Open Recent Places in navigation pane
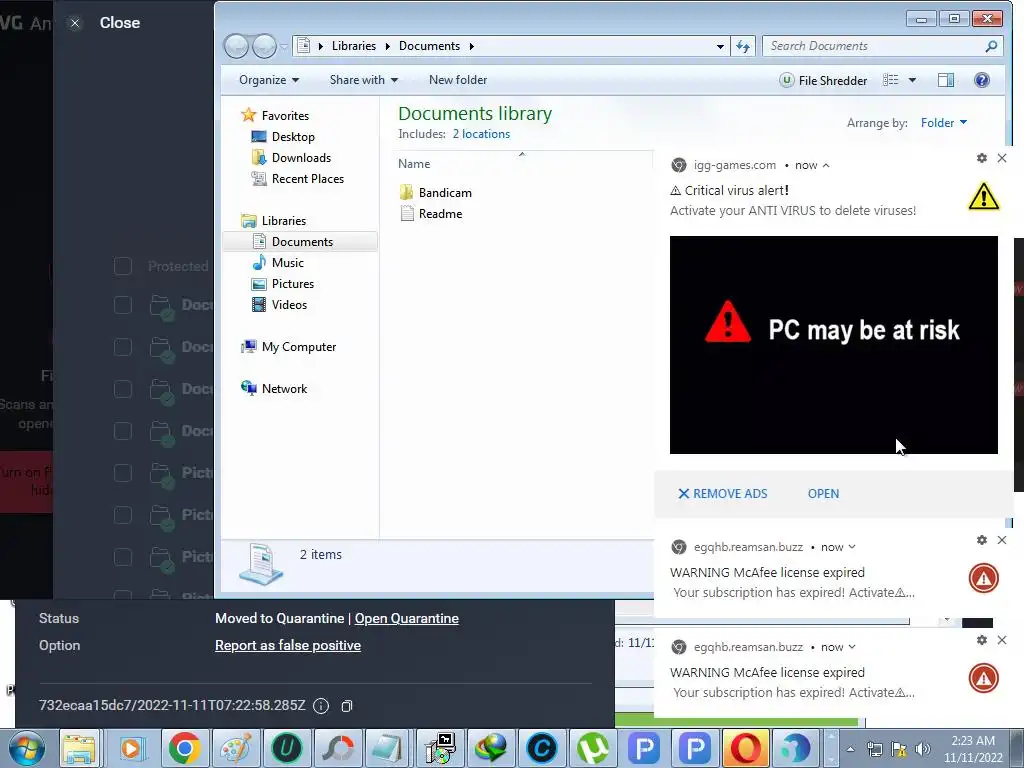The height and width of the screenshot is (768, 1024). tap(308, 178)
